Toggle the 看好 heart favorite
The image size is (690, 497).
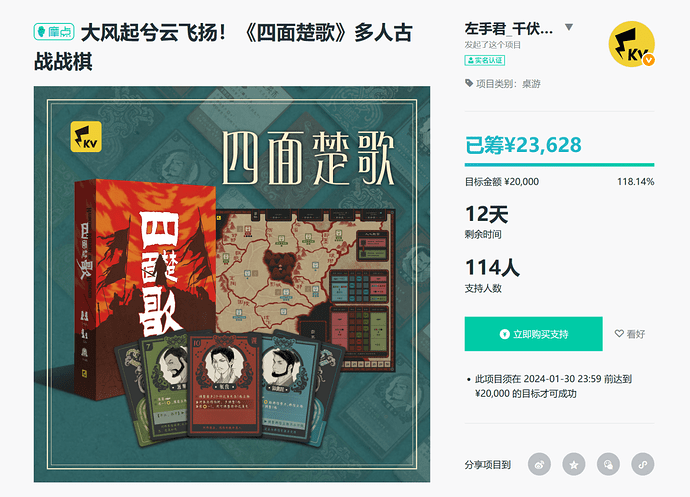pyautogui.click(x=630, y=334)
